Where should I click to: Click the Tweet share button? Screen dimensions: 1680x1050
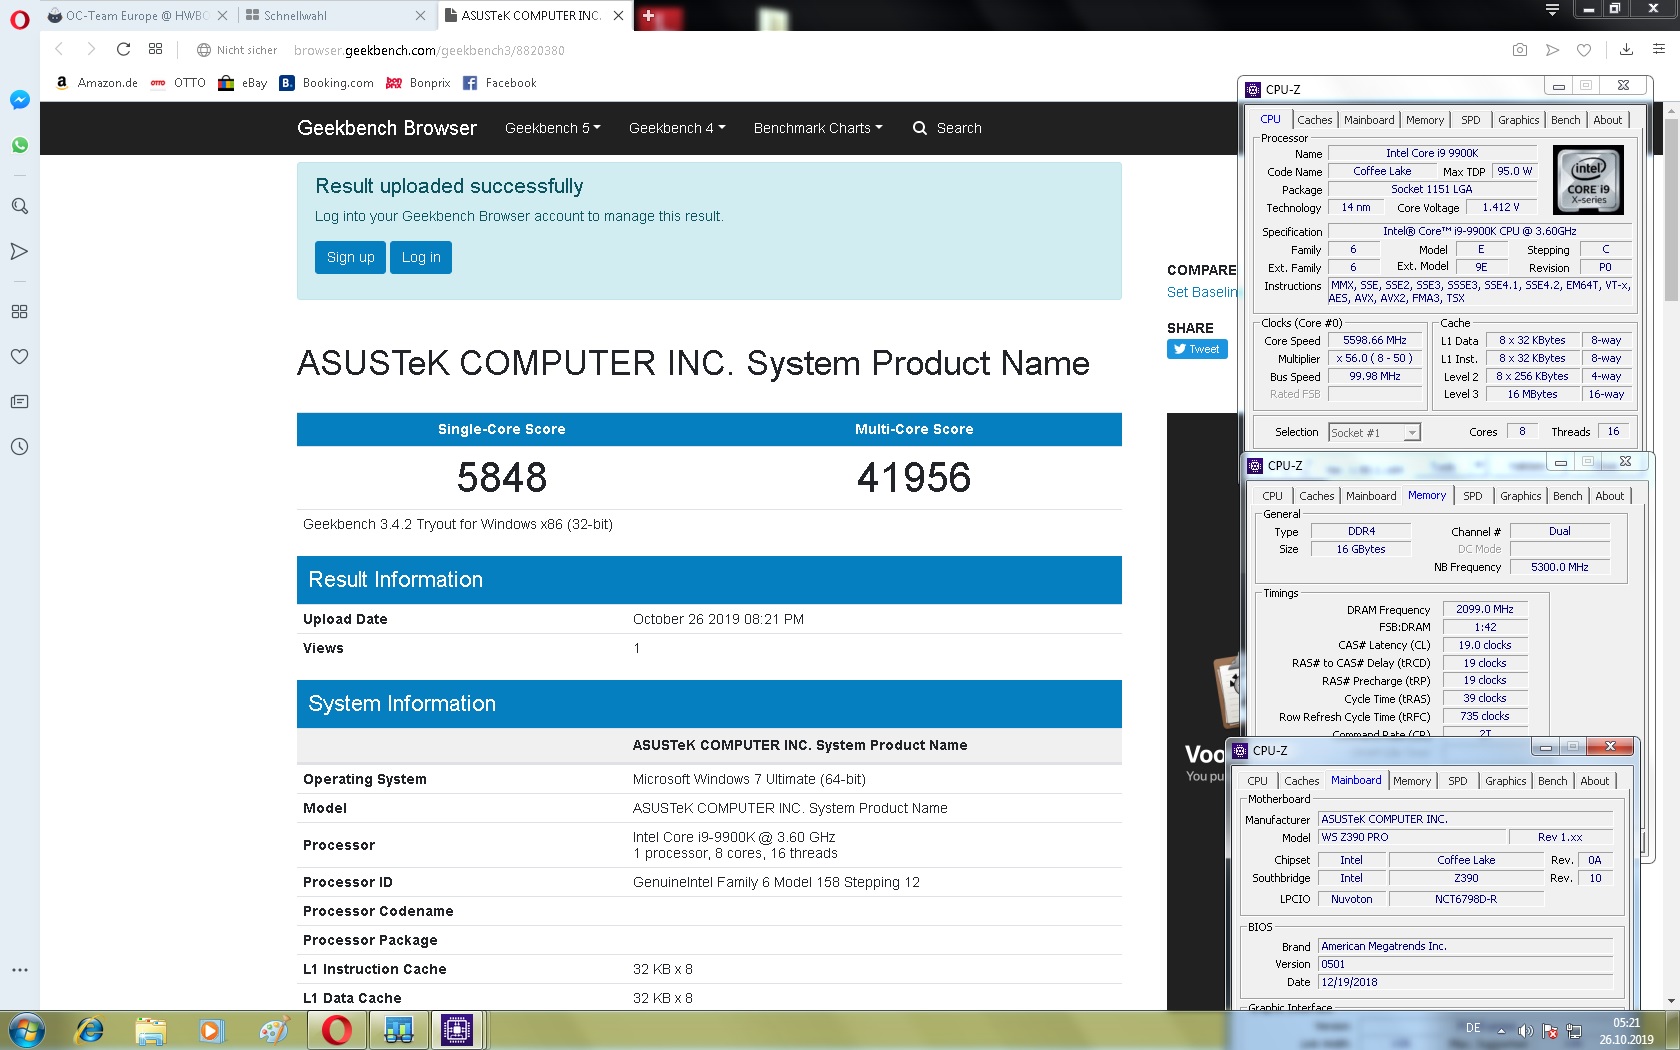[x=1197, y=349]
